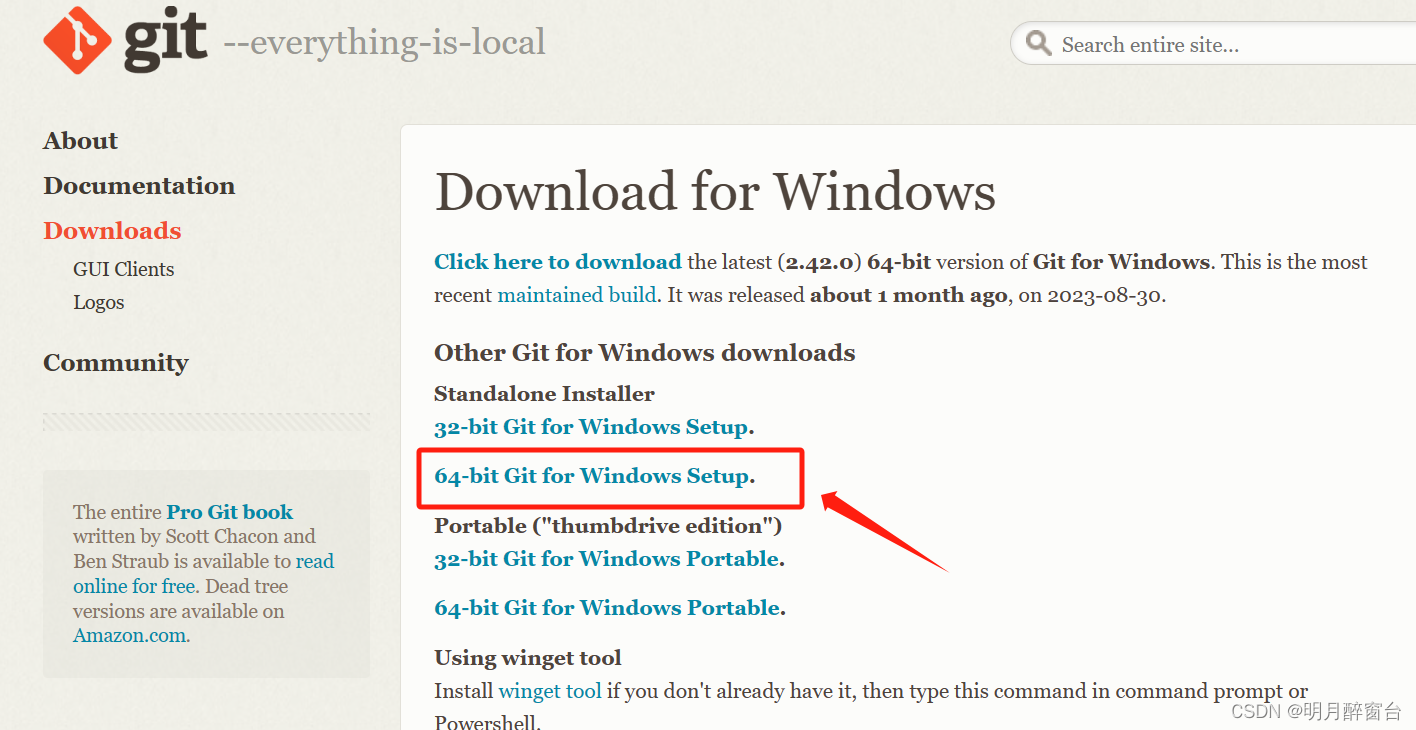Open the Downloads section
Screen dimensions: 1416x730
112,231
